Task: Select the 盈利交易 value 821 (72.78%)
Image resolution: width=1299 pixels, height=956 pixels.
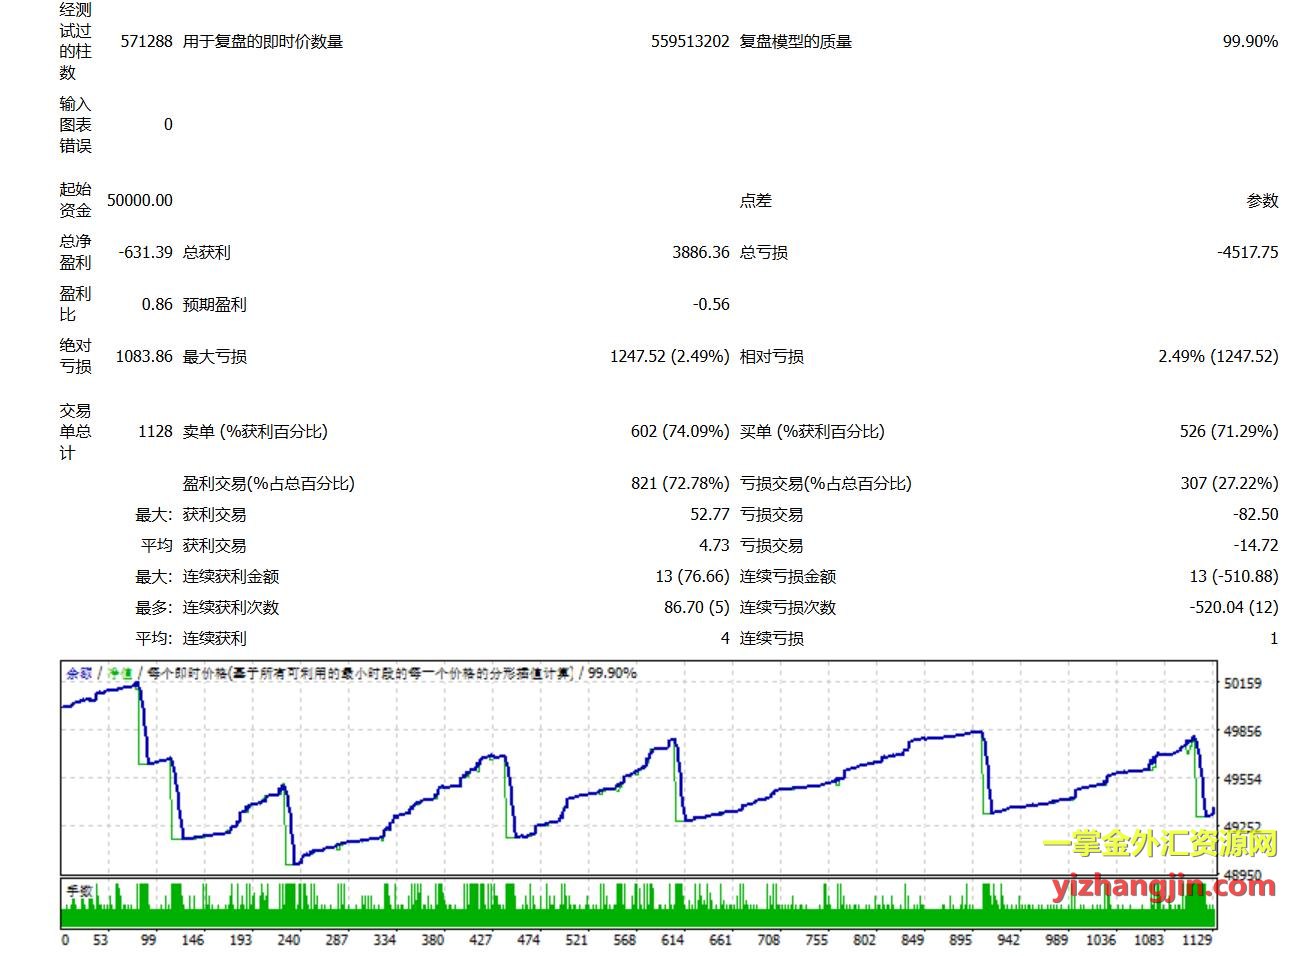Action: (679, 483)
